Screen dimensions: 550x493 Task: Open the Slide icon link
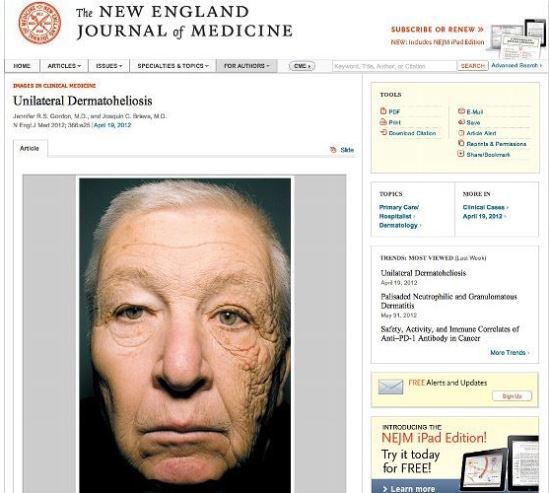click(333, 150)
